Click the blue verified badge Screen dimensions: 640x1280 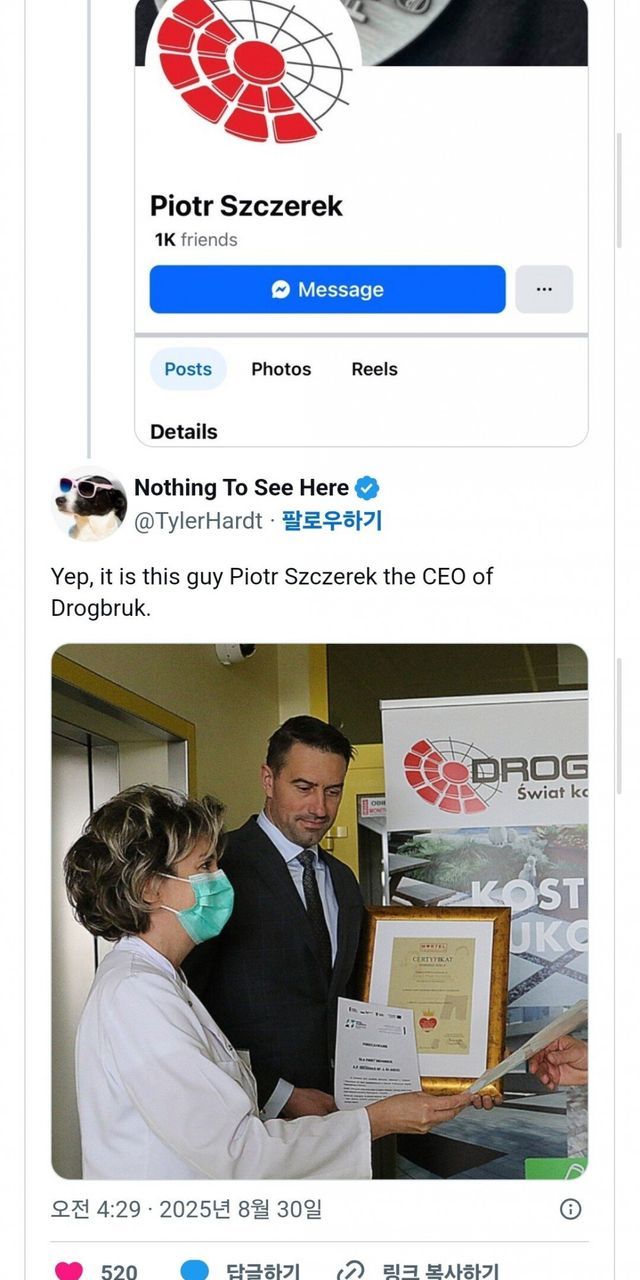(368, 488)
